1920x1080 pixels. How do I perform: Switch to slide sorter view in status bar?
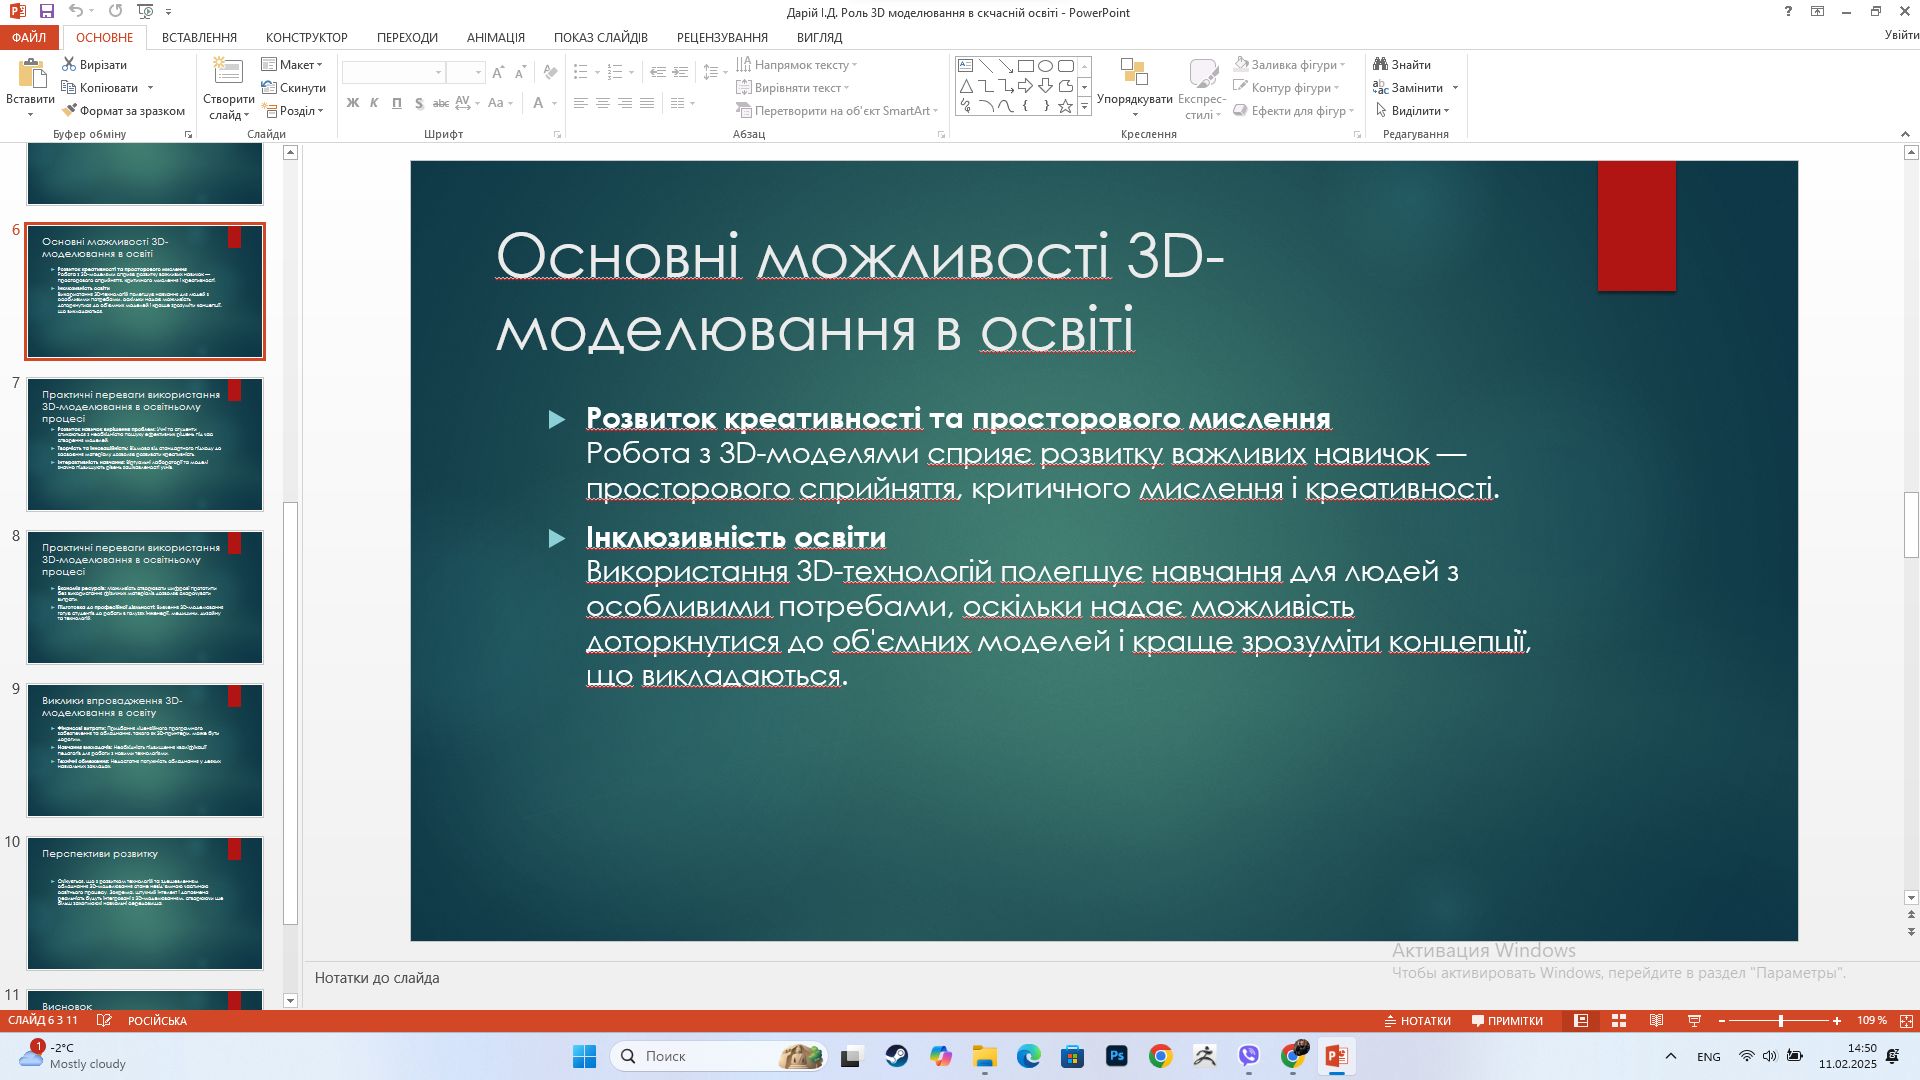(1619, 1021)
